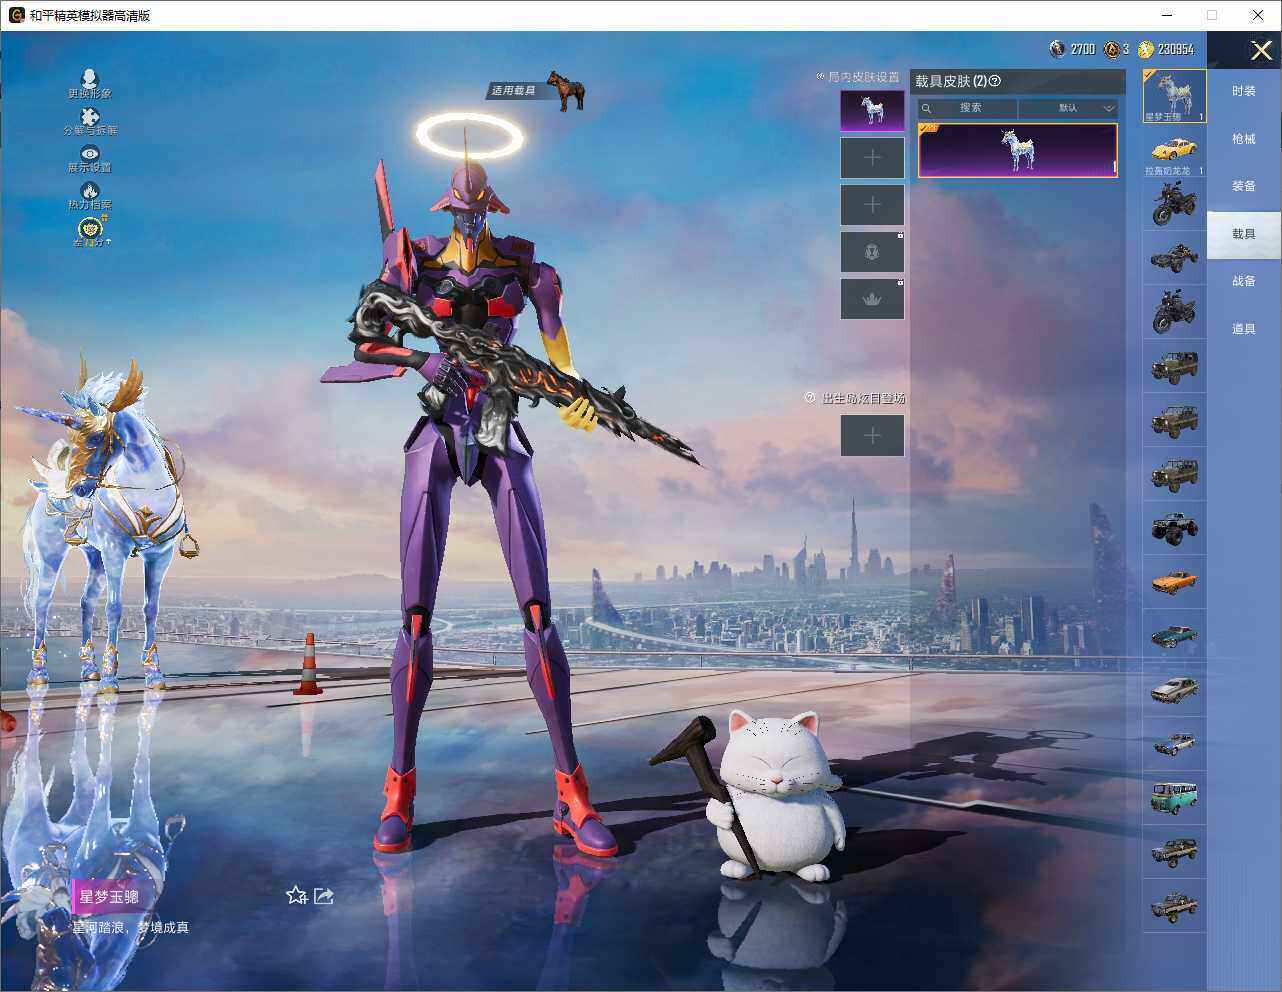Open the 分解与拆解 puzzle-piece icon
This screenshot has width=1282, height=992.
[89, 117]
